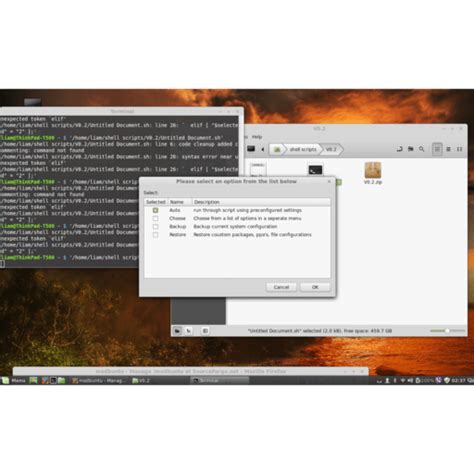Image resolution: width=474 pixels, height=474 pixels.
Task: Open the user applet in system tray
Action: [387, 380]
